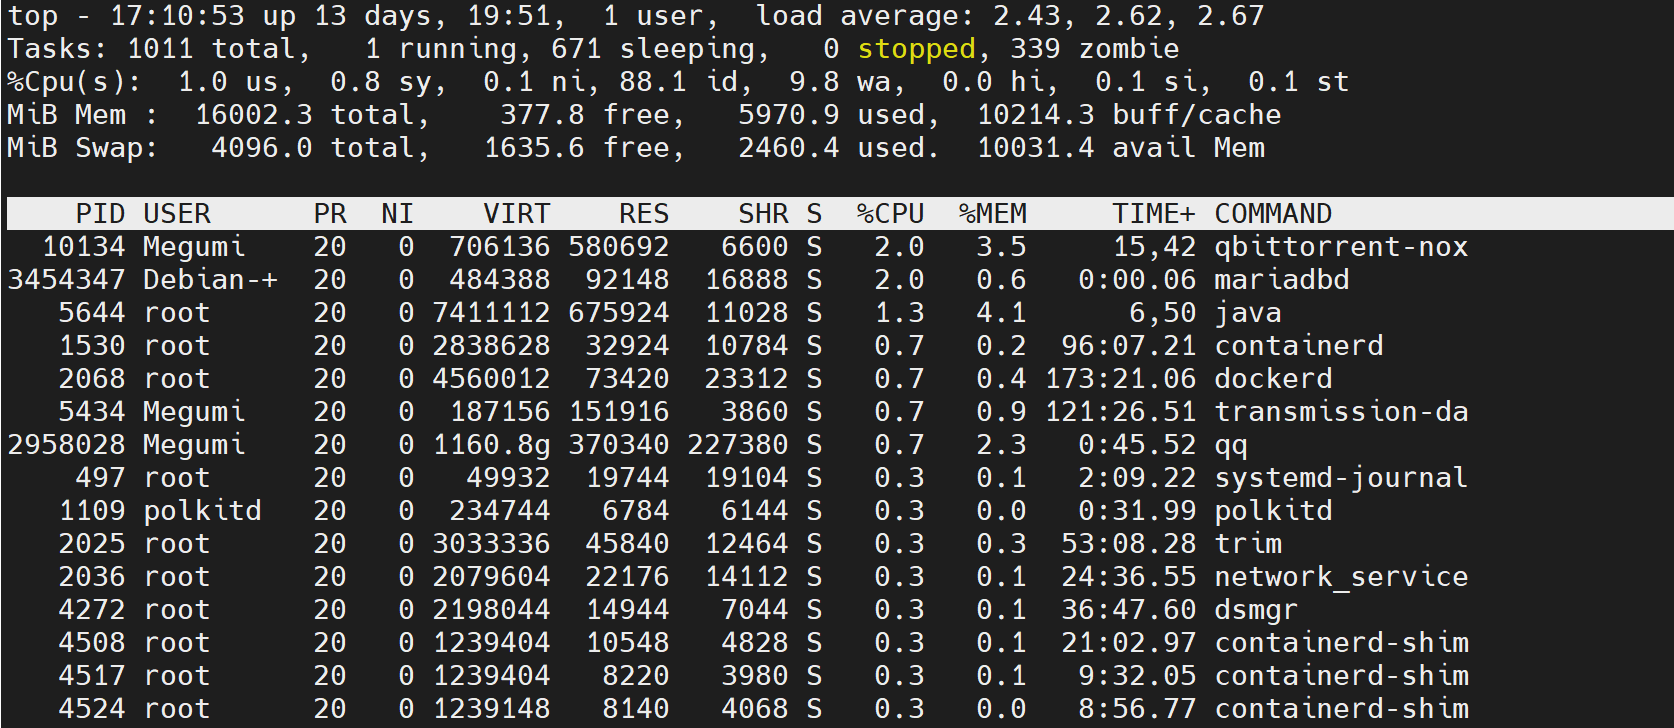
Task: Click the "16002.3 total" memory value
Action: point(304,115)
